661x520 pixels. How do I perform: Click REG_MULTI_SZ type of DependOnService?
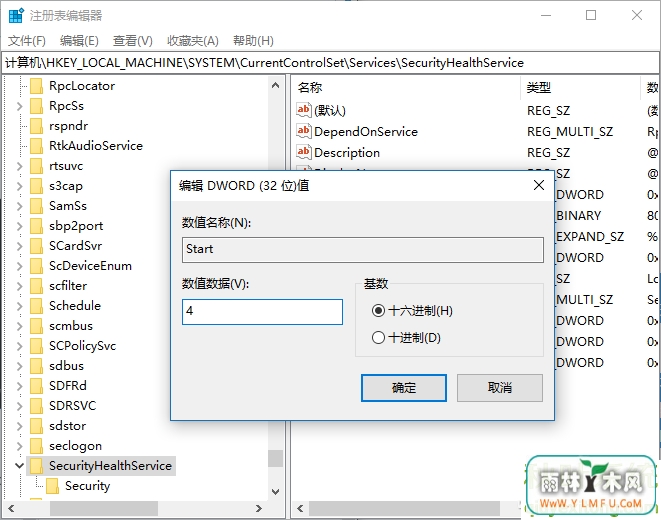570,131
